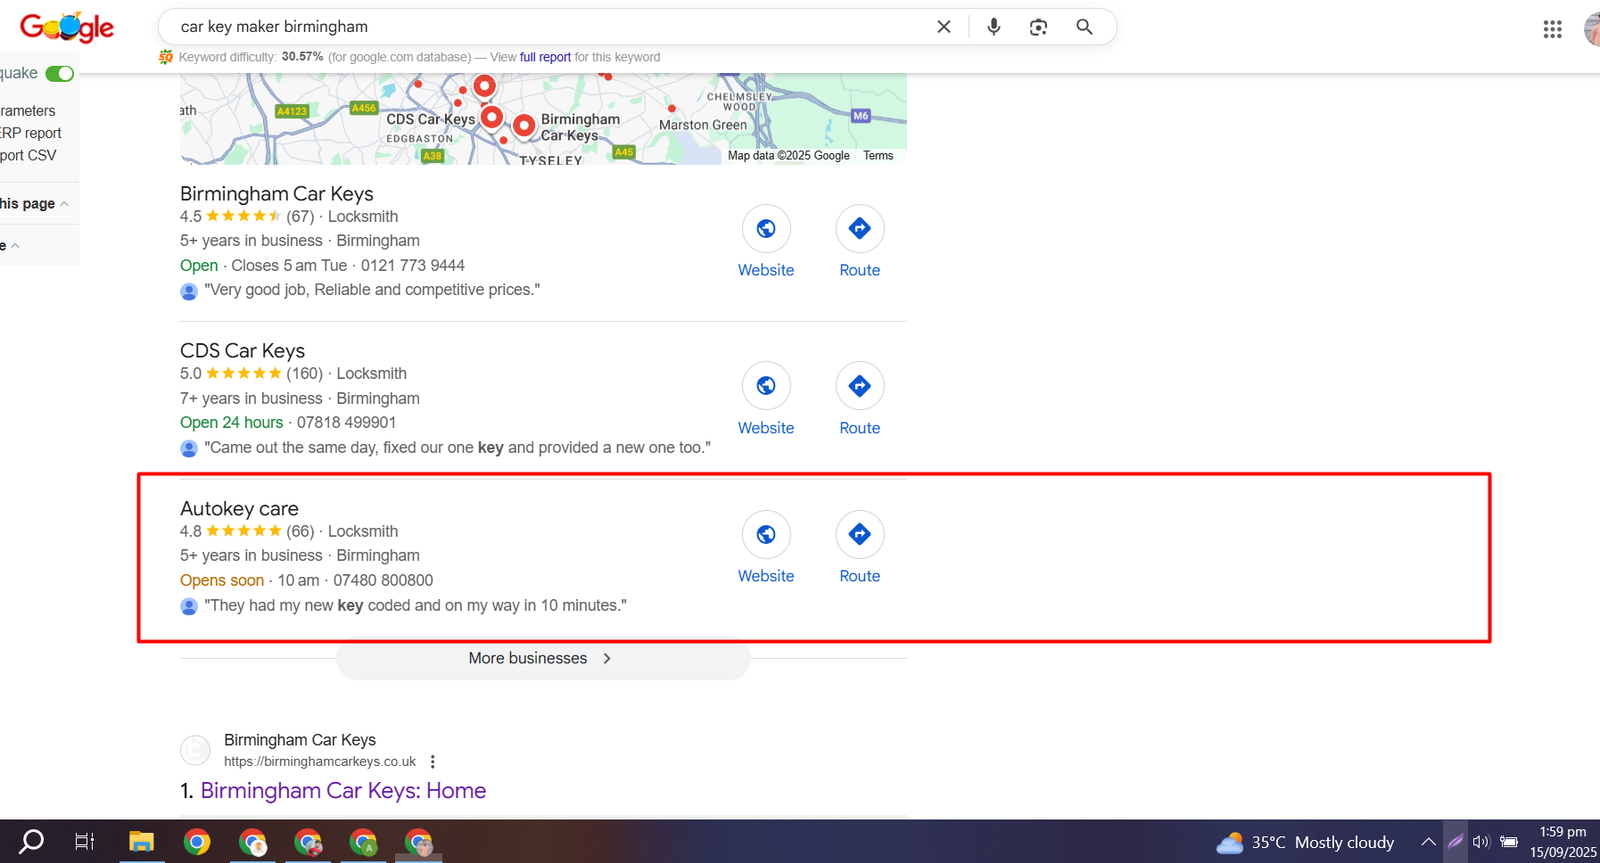Screen dimensions: 1600x863
Task: Click the Export CSV sidebar item
Action: (x=28, y=155)
